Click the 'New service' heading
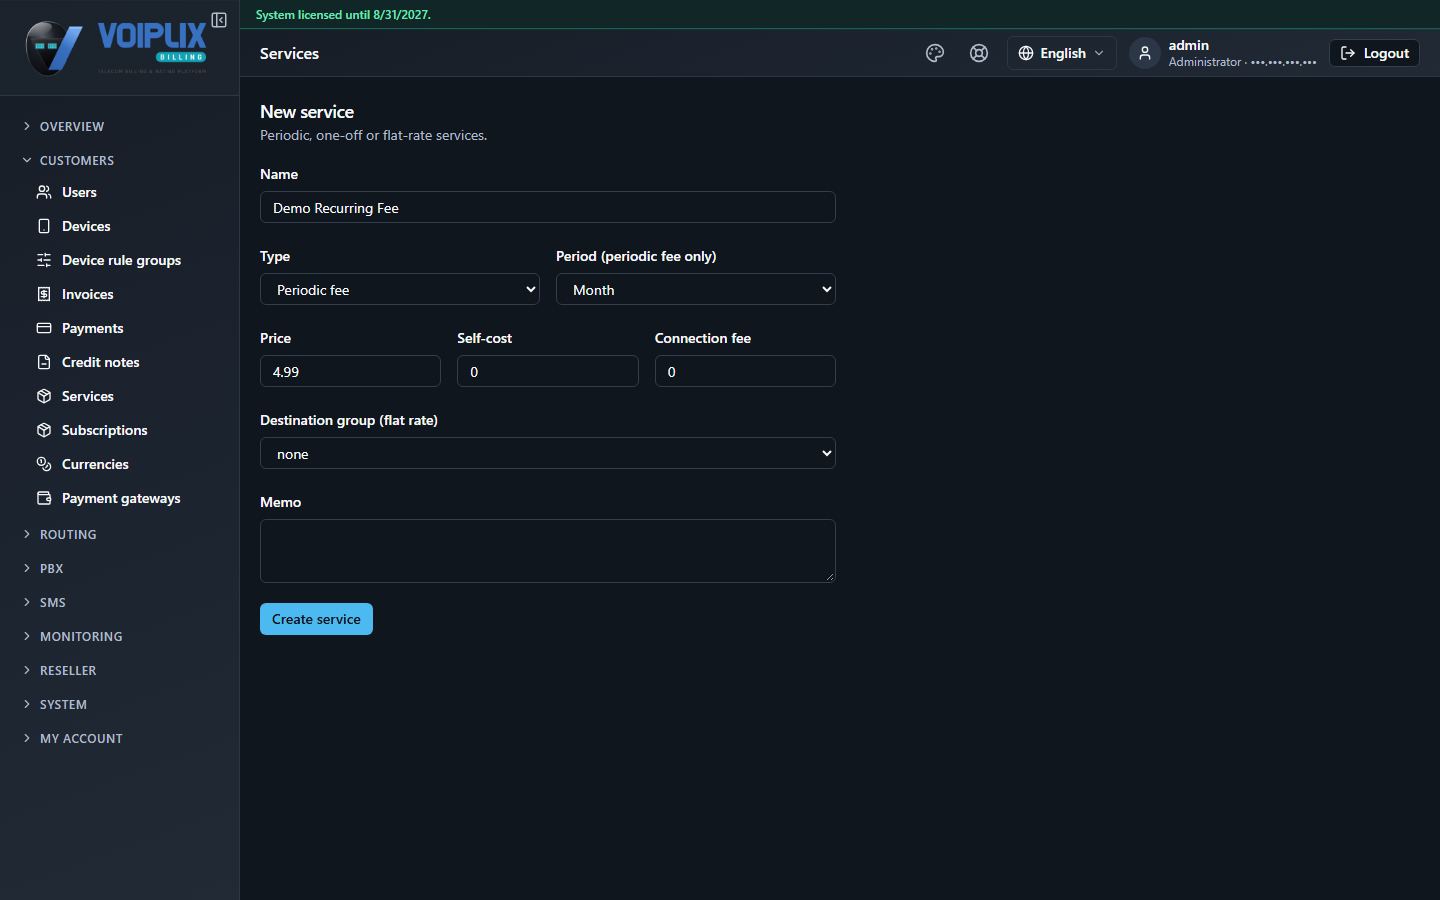Image resolution: width=1440 pixels, height=900 pixels. [307, 112]
